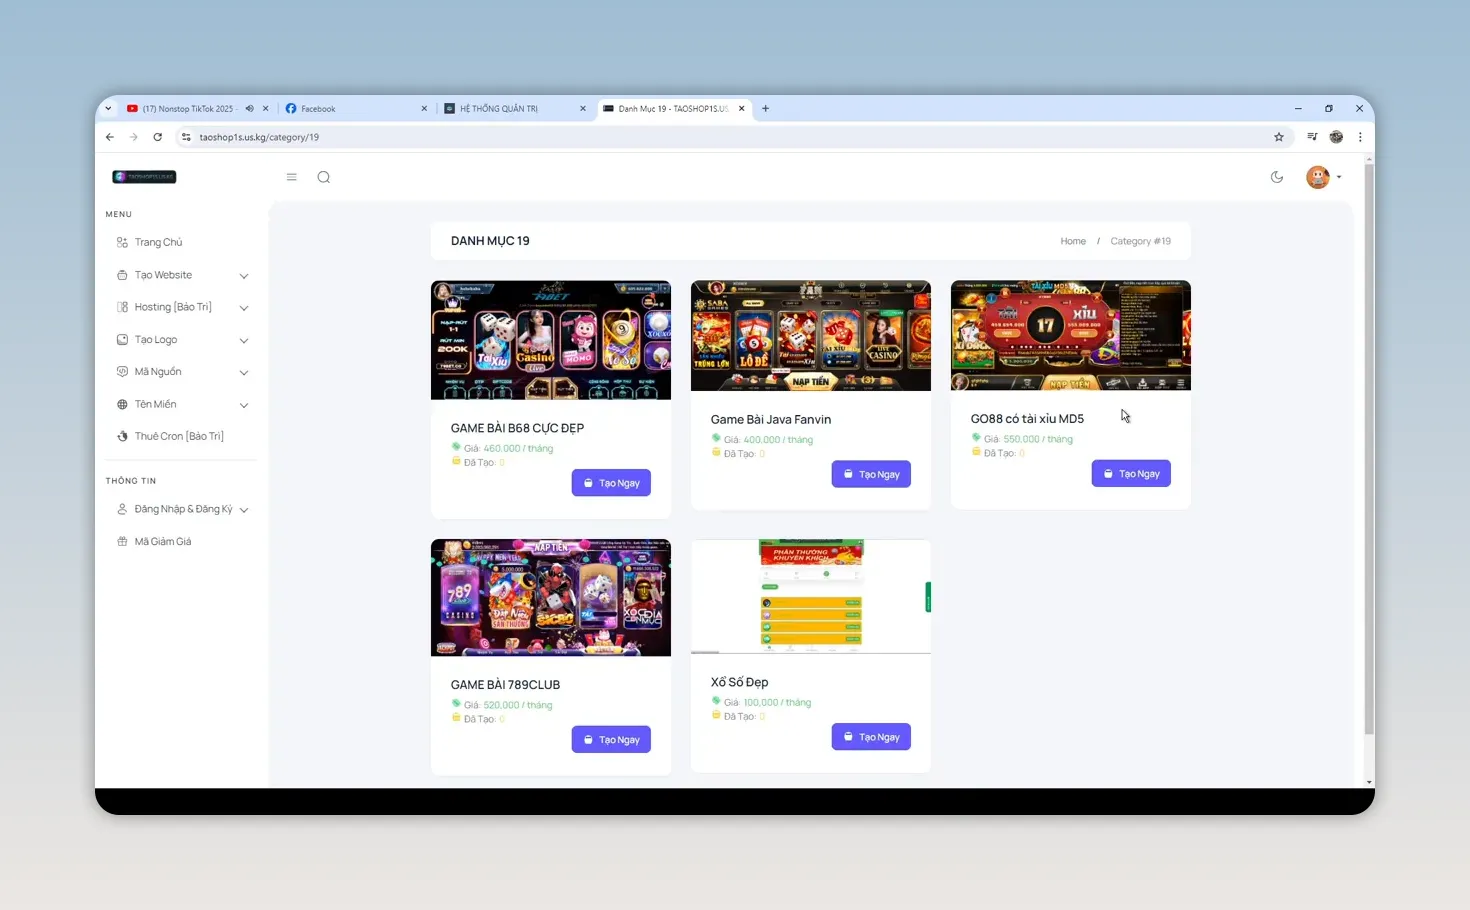Mute the Nonstop TikTok tab audio
The image size is (1470, 910).
tap(249, 109)
